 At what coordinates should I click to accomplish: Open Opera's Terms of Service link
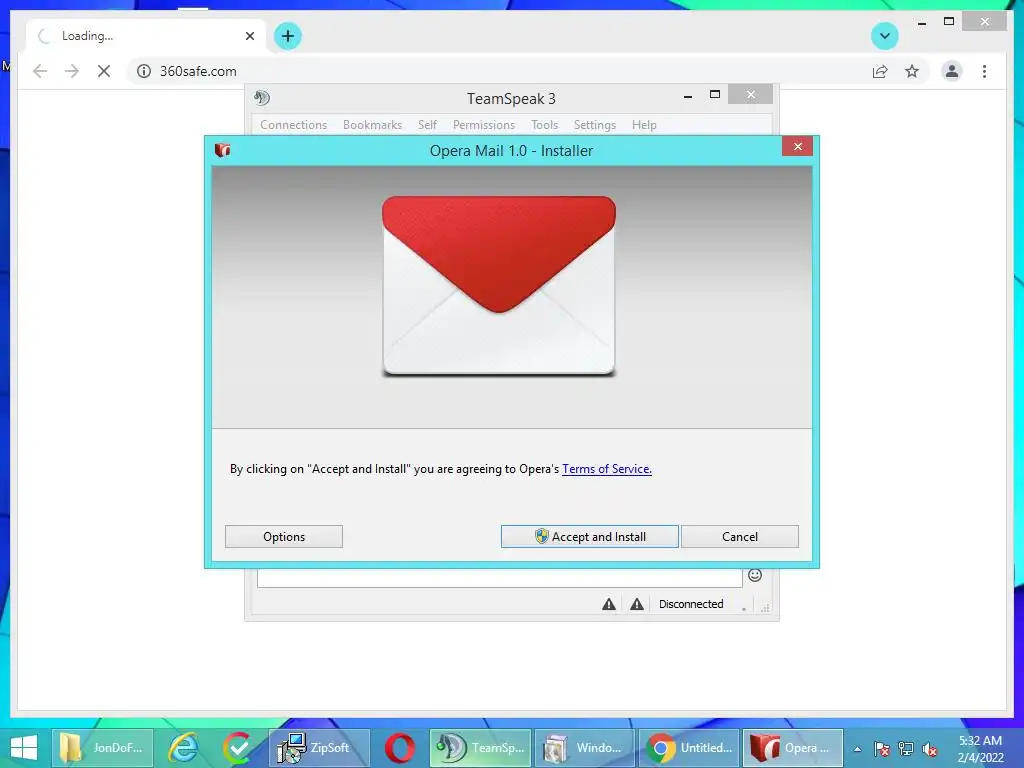[x=607, y=469]
